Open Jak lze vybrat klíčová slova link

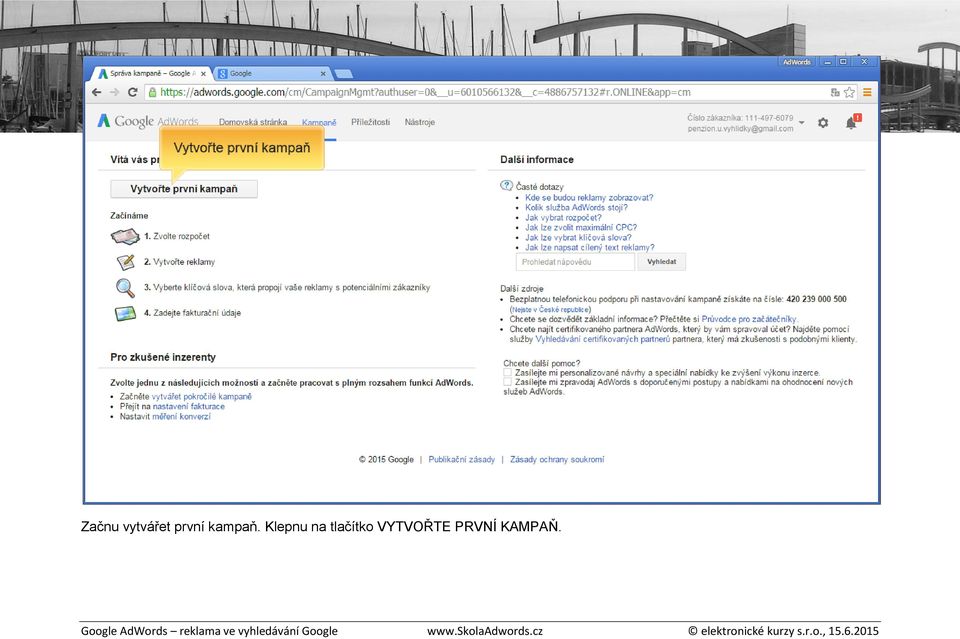pyautogui.click(x=578, y=237)
